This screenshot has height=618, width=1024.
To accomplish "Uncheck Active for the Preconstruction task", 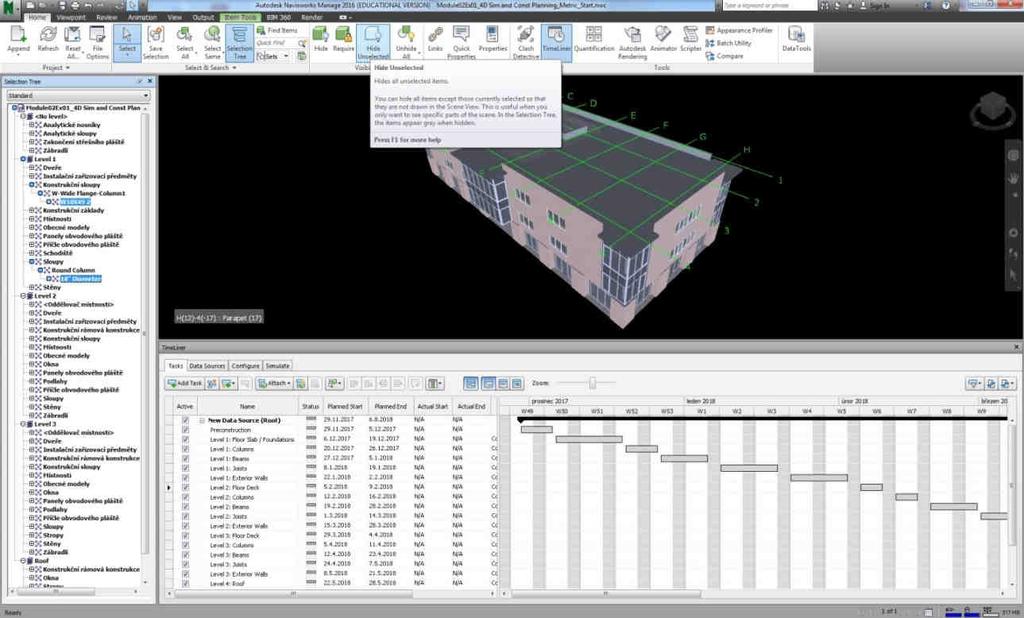I will point(185,430).
